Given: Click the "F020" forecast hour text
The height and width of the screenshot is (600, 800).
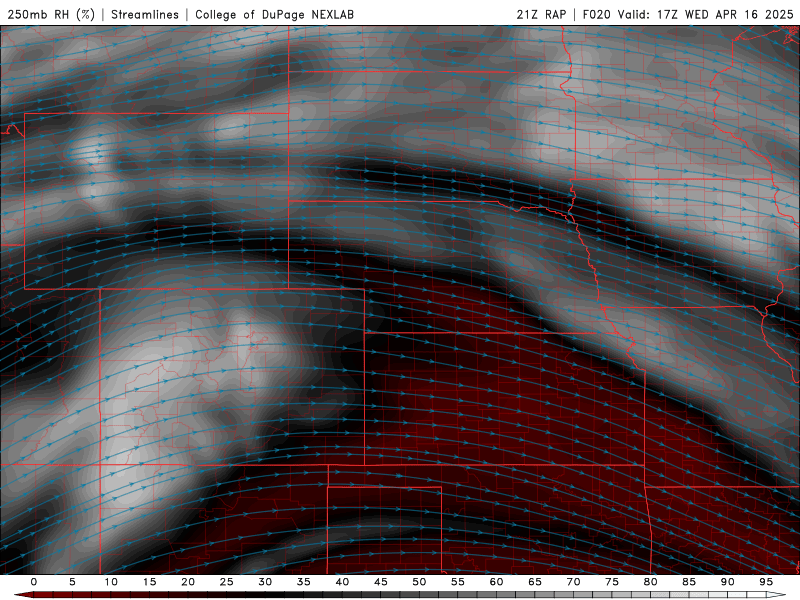Looking at the screenshot, I should tap(596, 14).
